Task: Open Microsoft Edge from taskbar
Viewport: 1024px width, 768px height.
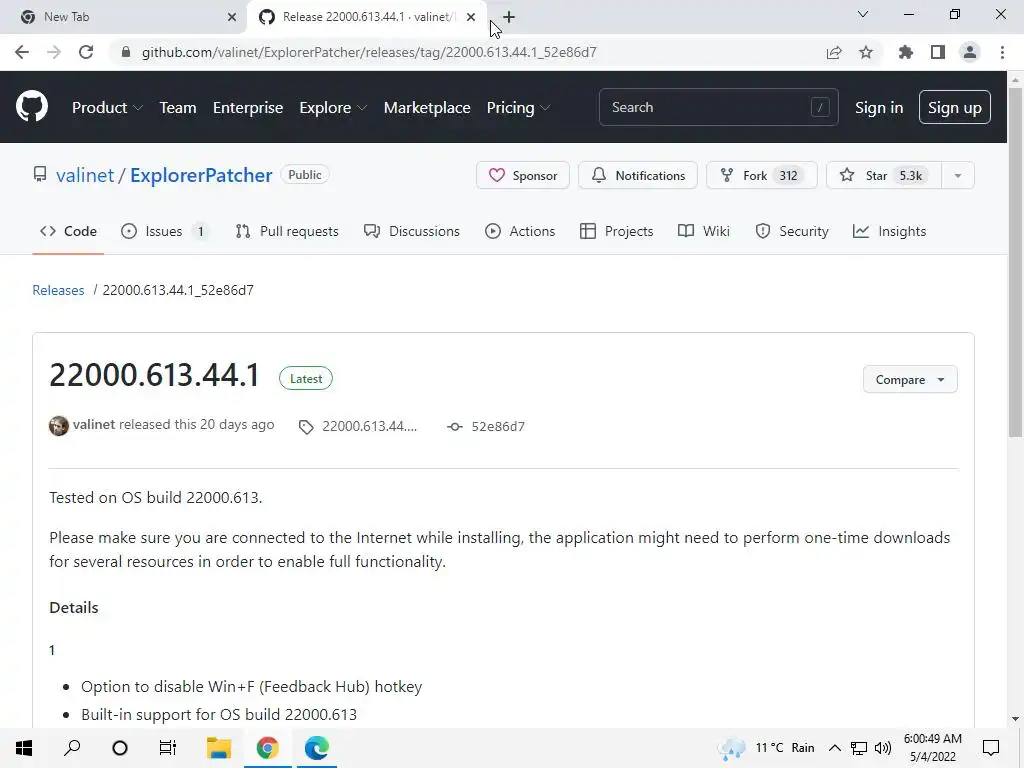Action: (317, 748)
